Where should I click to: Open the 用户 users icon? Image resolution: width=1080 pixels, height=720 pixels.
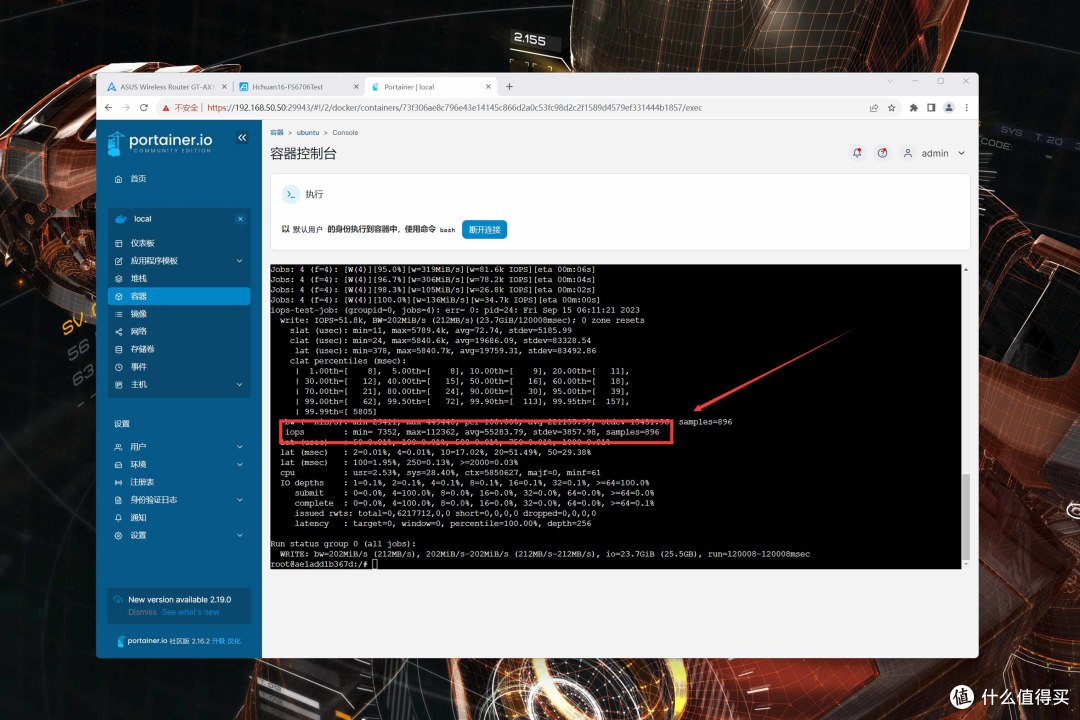click(x=118, y=447)
